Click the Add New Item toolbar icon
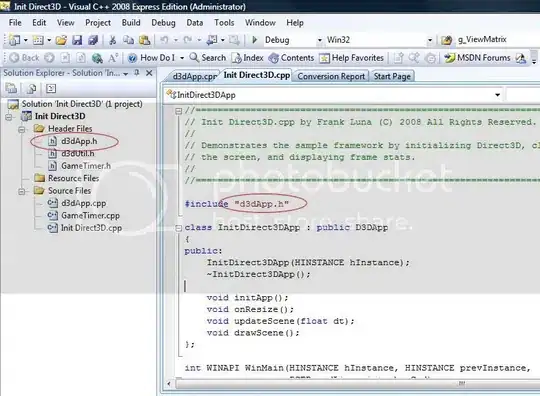 click(x=38, y=40)
